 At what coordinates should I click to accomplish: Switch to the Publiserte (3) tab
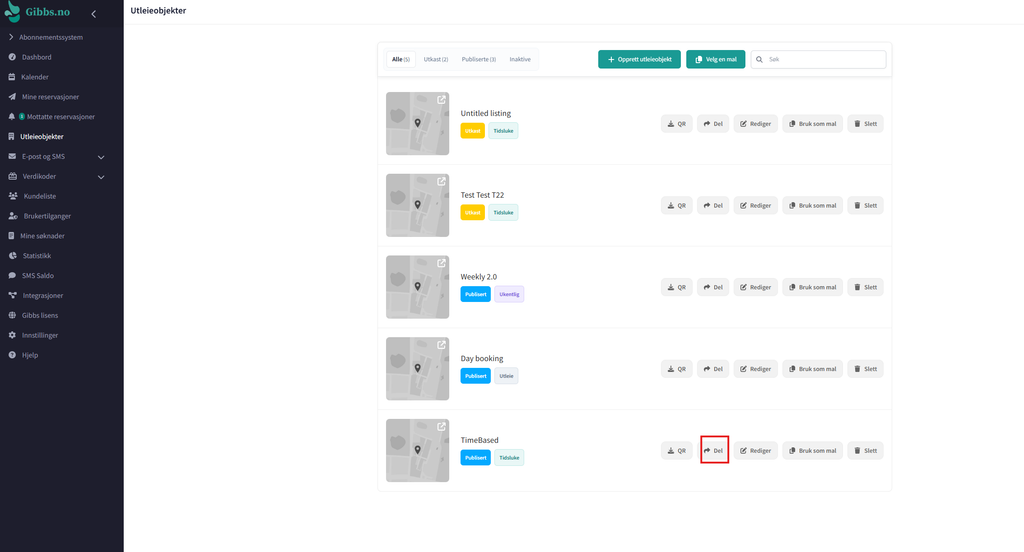pyautogui.click(x=479, y=59)
